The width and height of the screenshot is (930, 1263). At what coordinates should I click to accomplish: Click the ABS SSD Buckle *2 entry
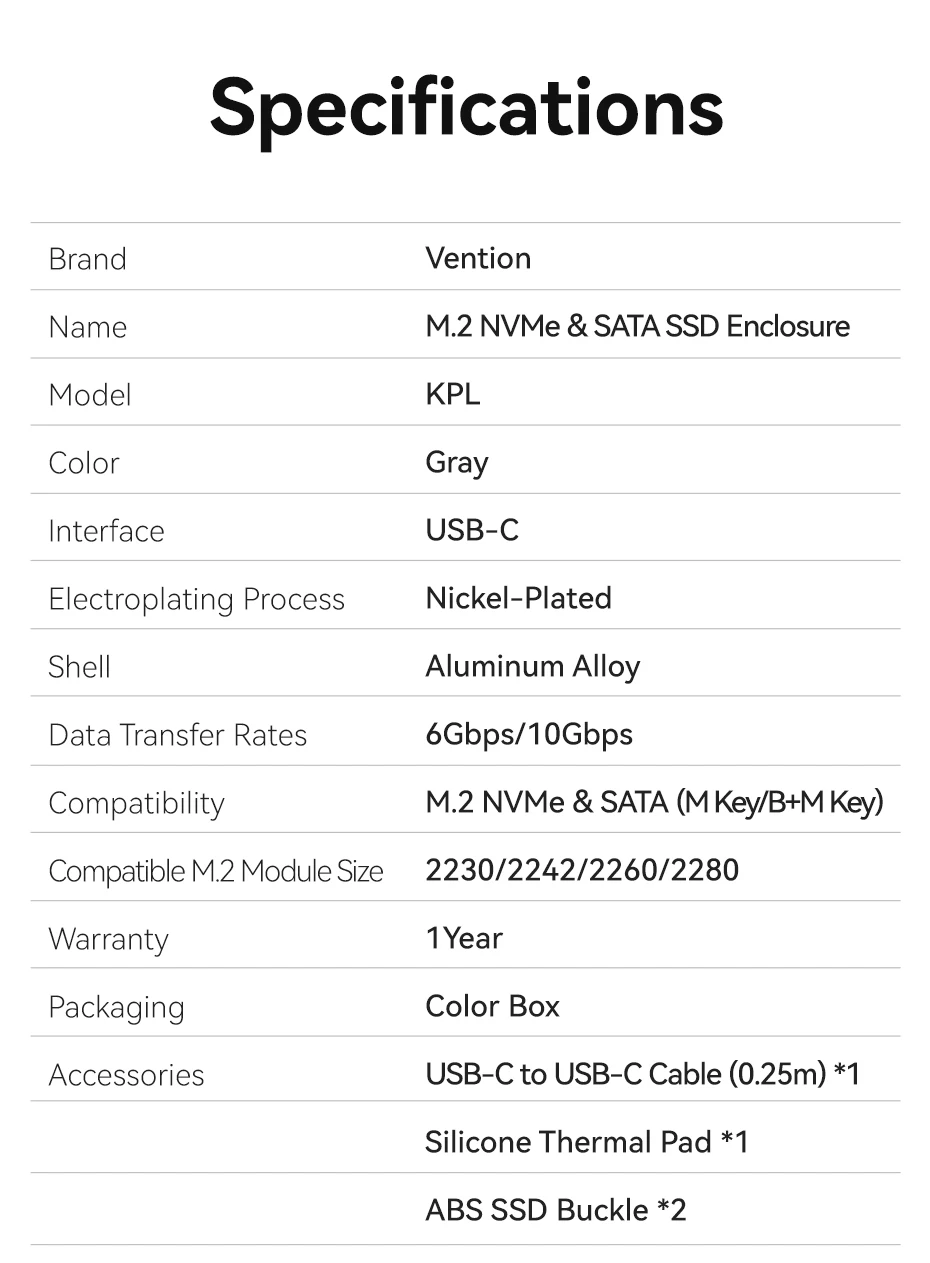(555, 1210)
